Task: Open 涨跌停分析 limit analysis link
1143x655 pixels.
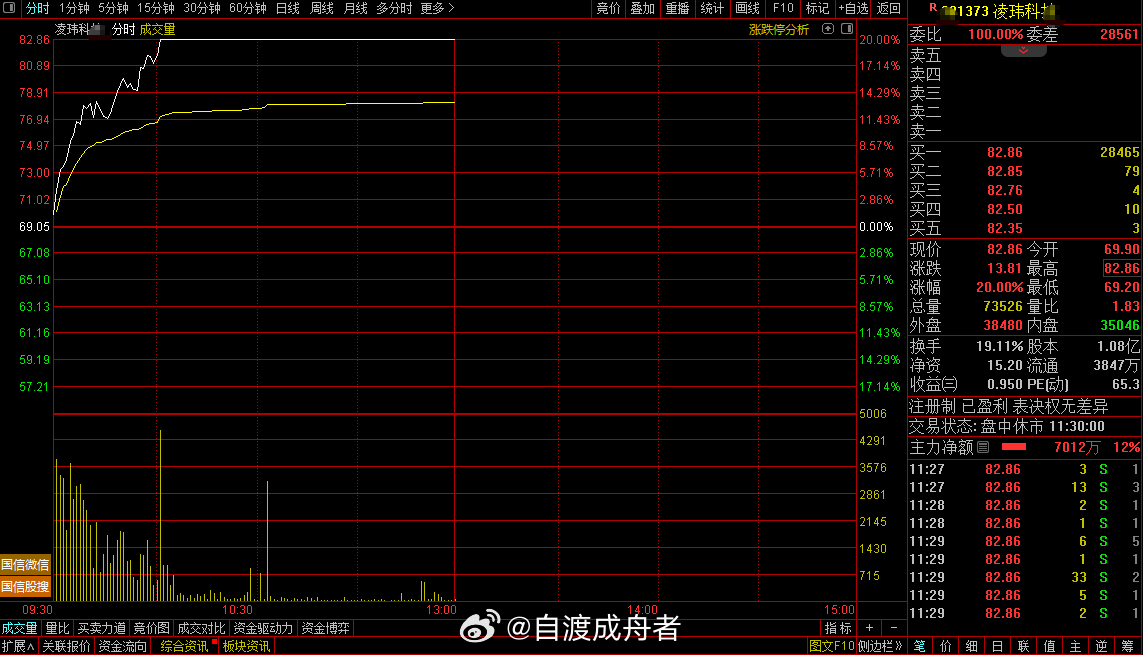Action: pyautogui.click(x=779, y=29)
